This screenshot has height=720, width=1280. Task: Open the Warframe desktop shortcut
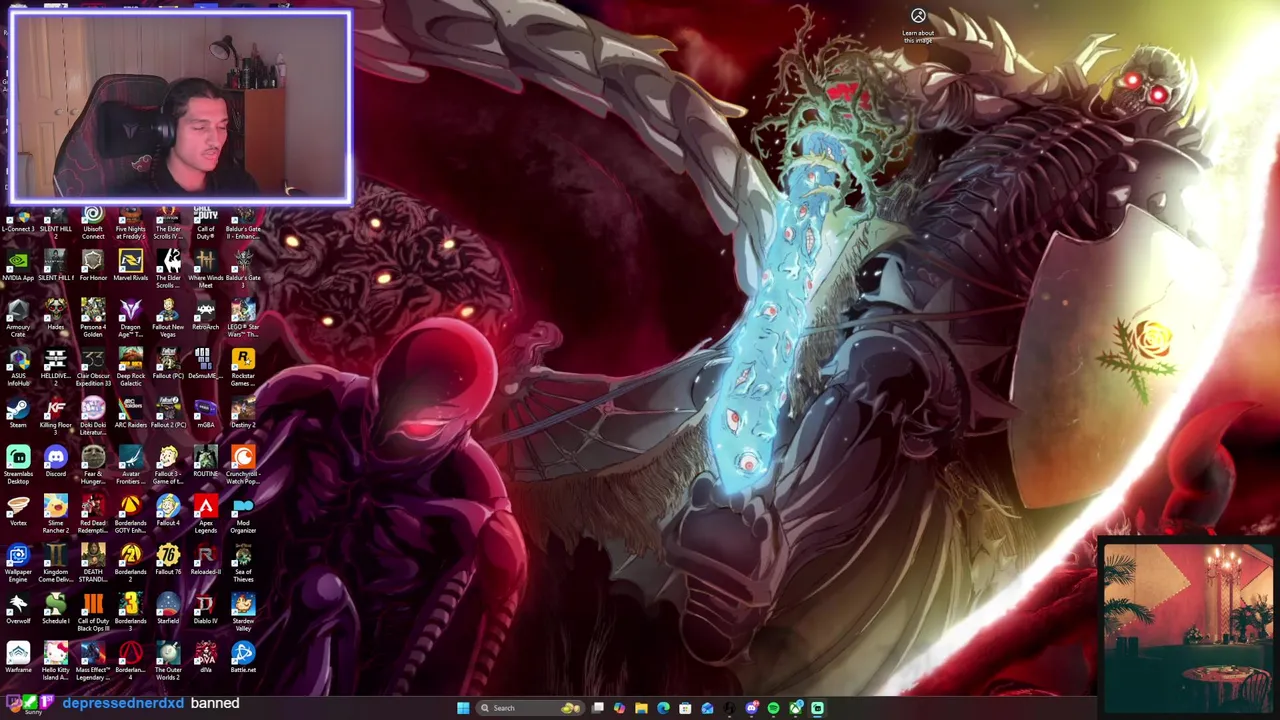pos(18,659)
